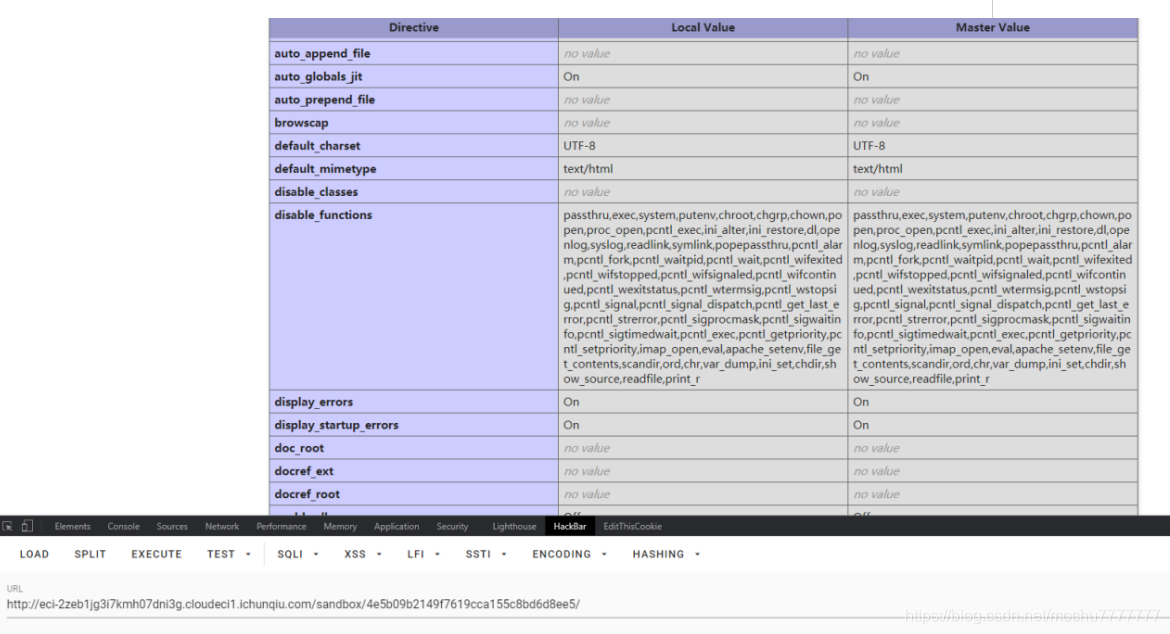1170x634 pixels.
Task: Select the default_charset directive cell
Action: 413,146
